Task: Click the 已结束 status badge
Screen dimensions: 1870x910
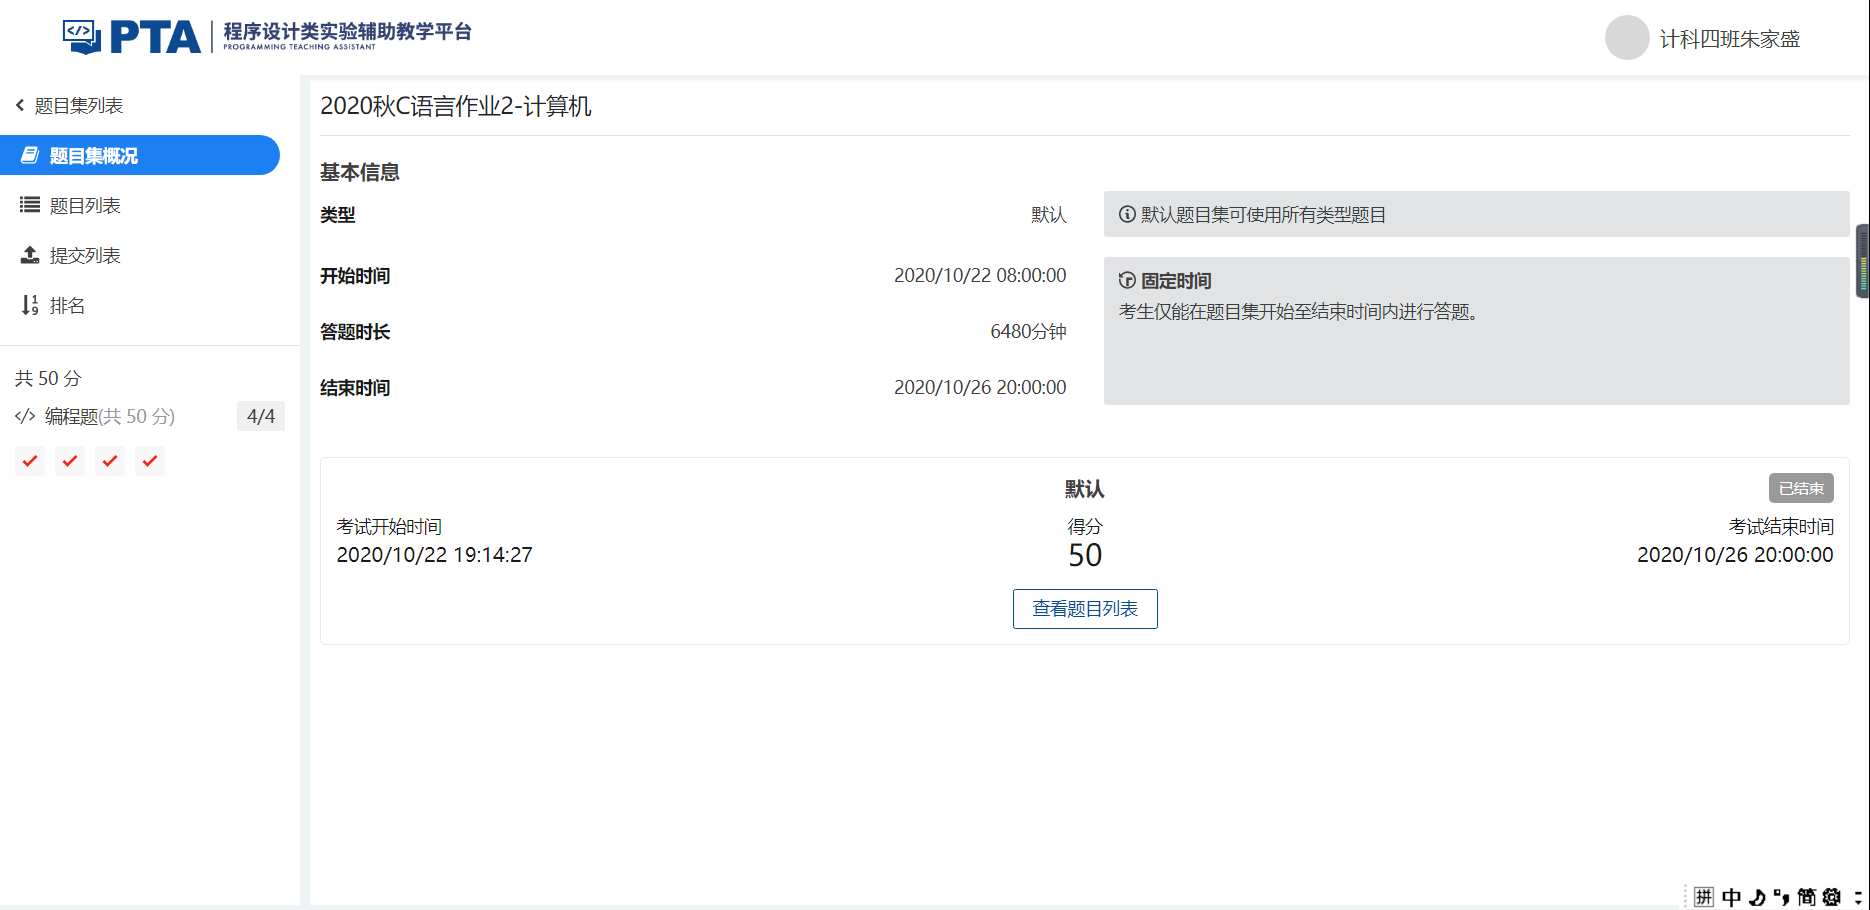Action: (x=1801, y=488)
